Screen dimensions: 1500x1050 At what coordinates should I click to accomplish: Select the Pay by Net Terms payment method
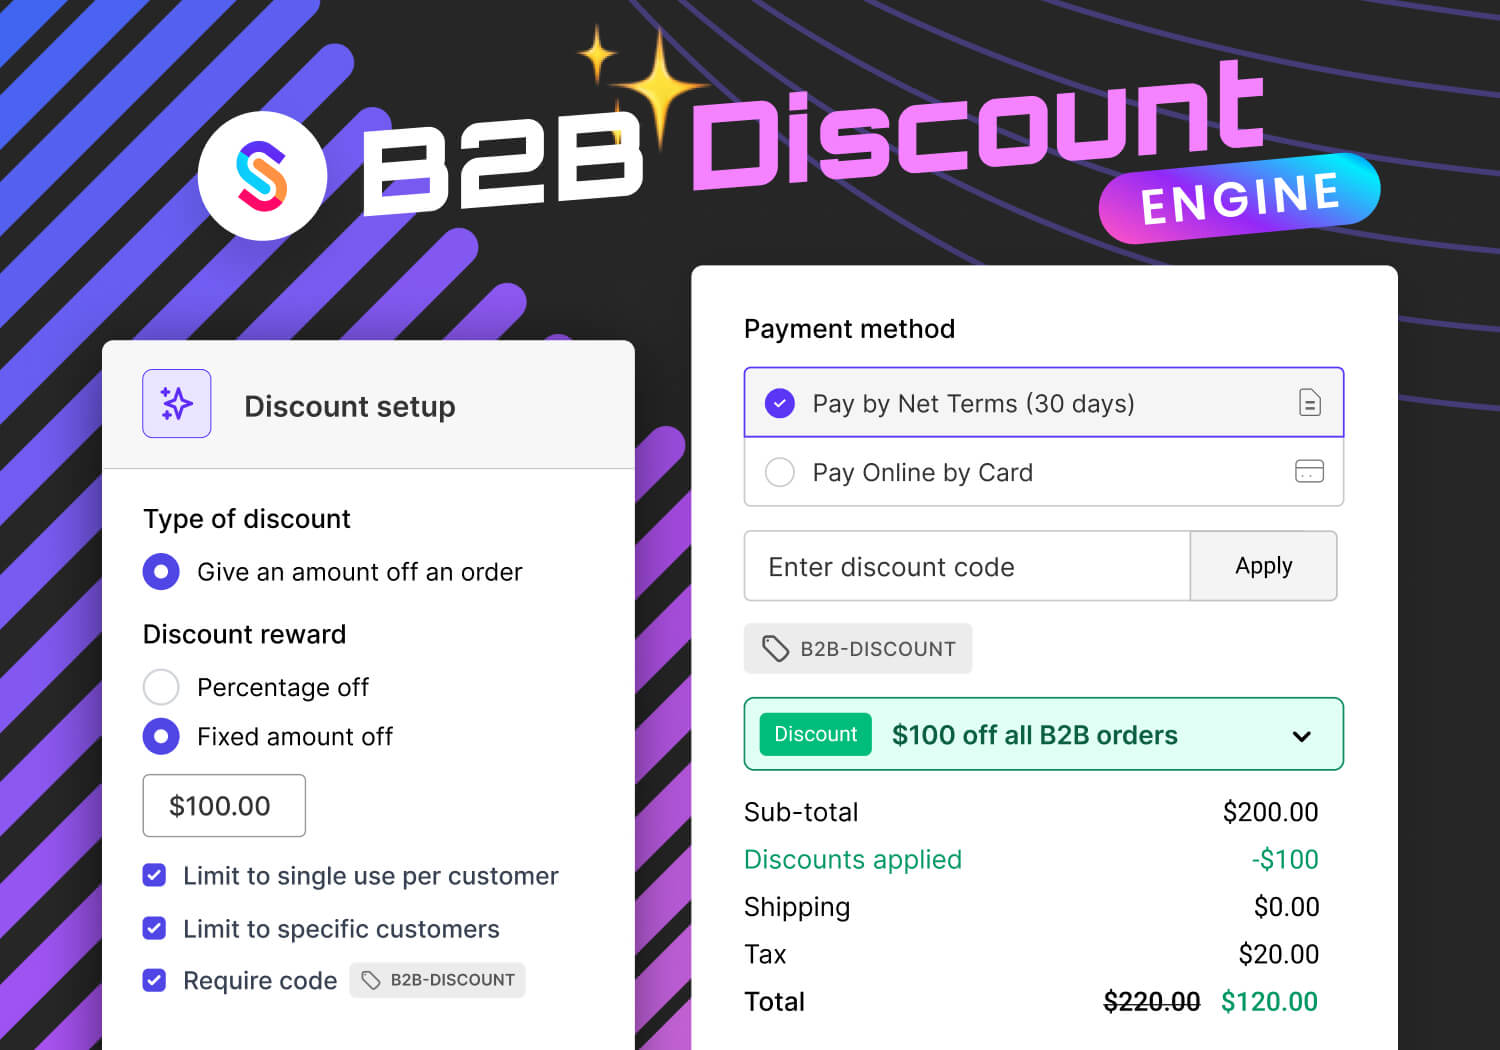(x=779, y=403)
